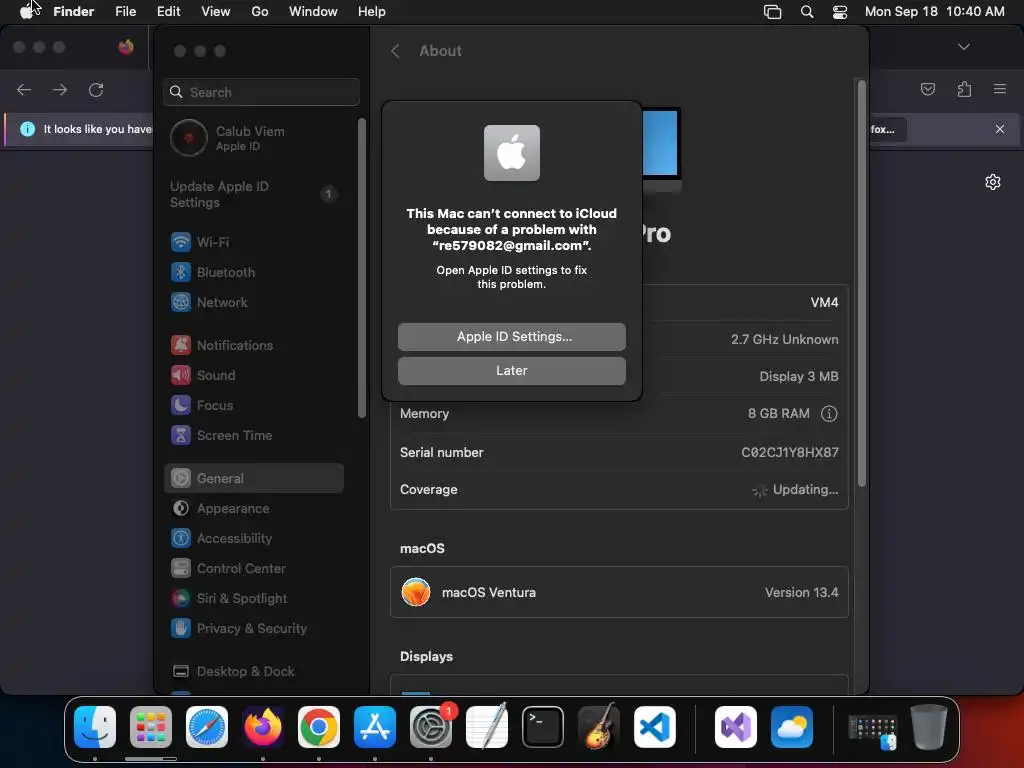Click the date and time in the menu bar
Image resolution: width=1024 pixels, height=768 pixels.
[935, 11]
